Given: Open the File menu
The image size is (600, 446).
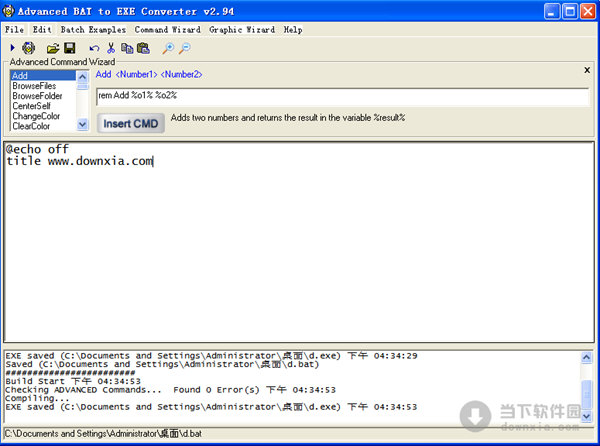Looking at the screenshot, I should [x=14, y=30].
